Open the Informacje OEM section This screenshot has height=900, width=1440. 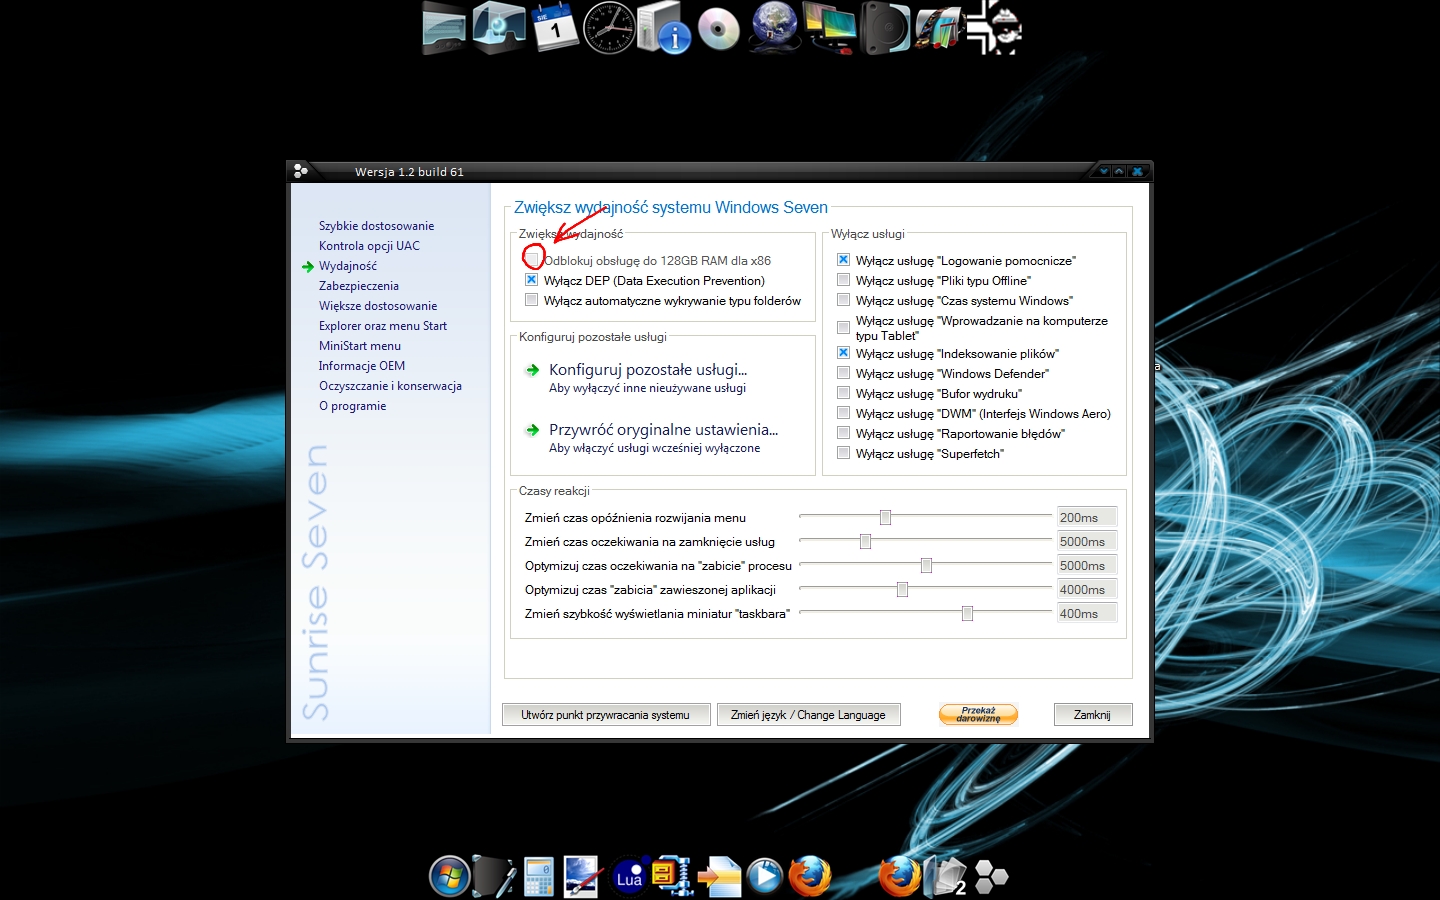coord(362,366)
